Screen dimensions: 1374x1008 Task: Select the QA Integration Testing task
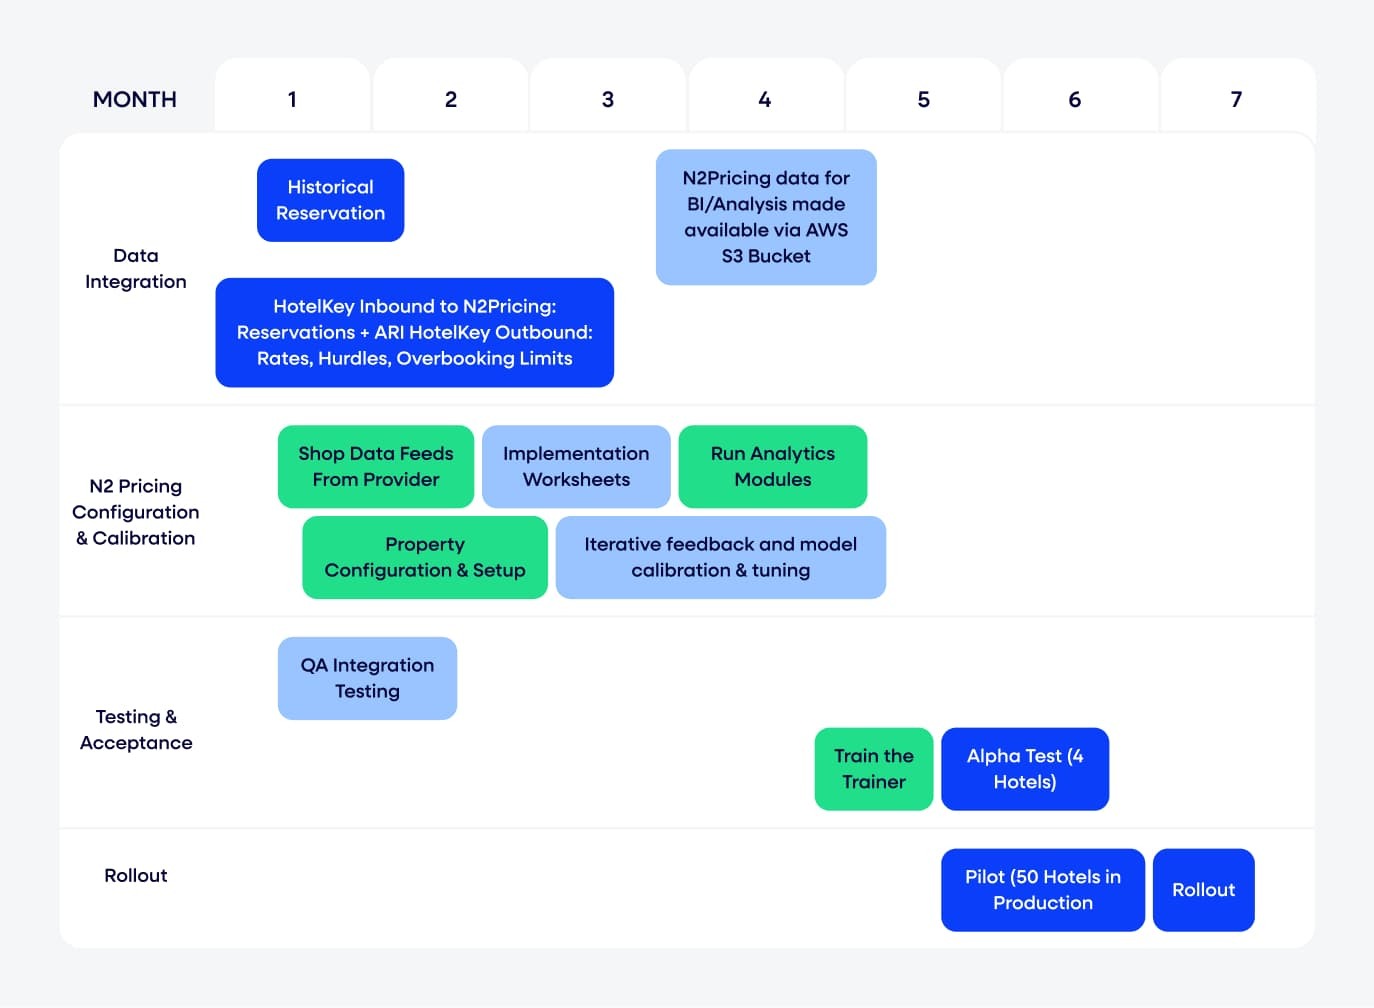tap(367, 678)
